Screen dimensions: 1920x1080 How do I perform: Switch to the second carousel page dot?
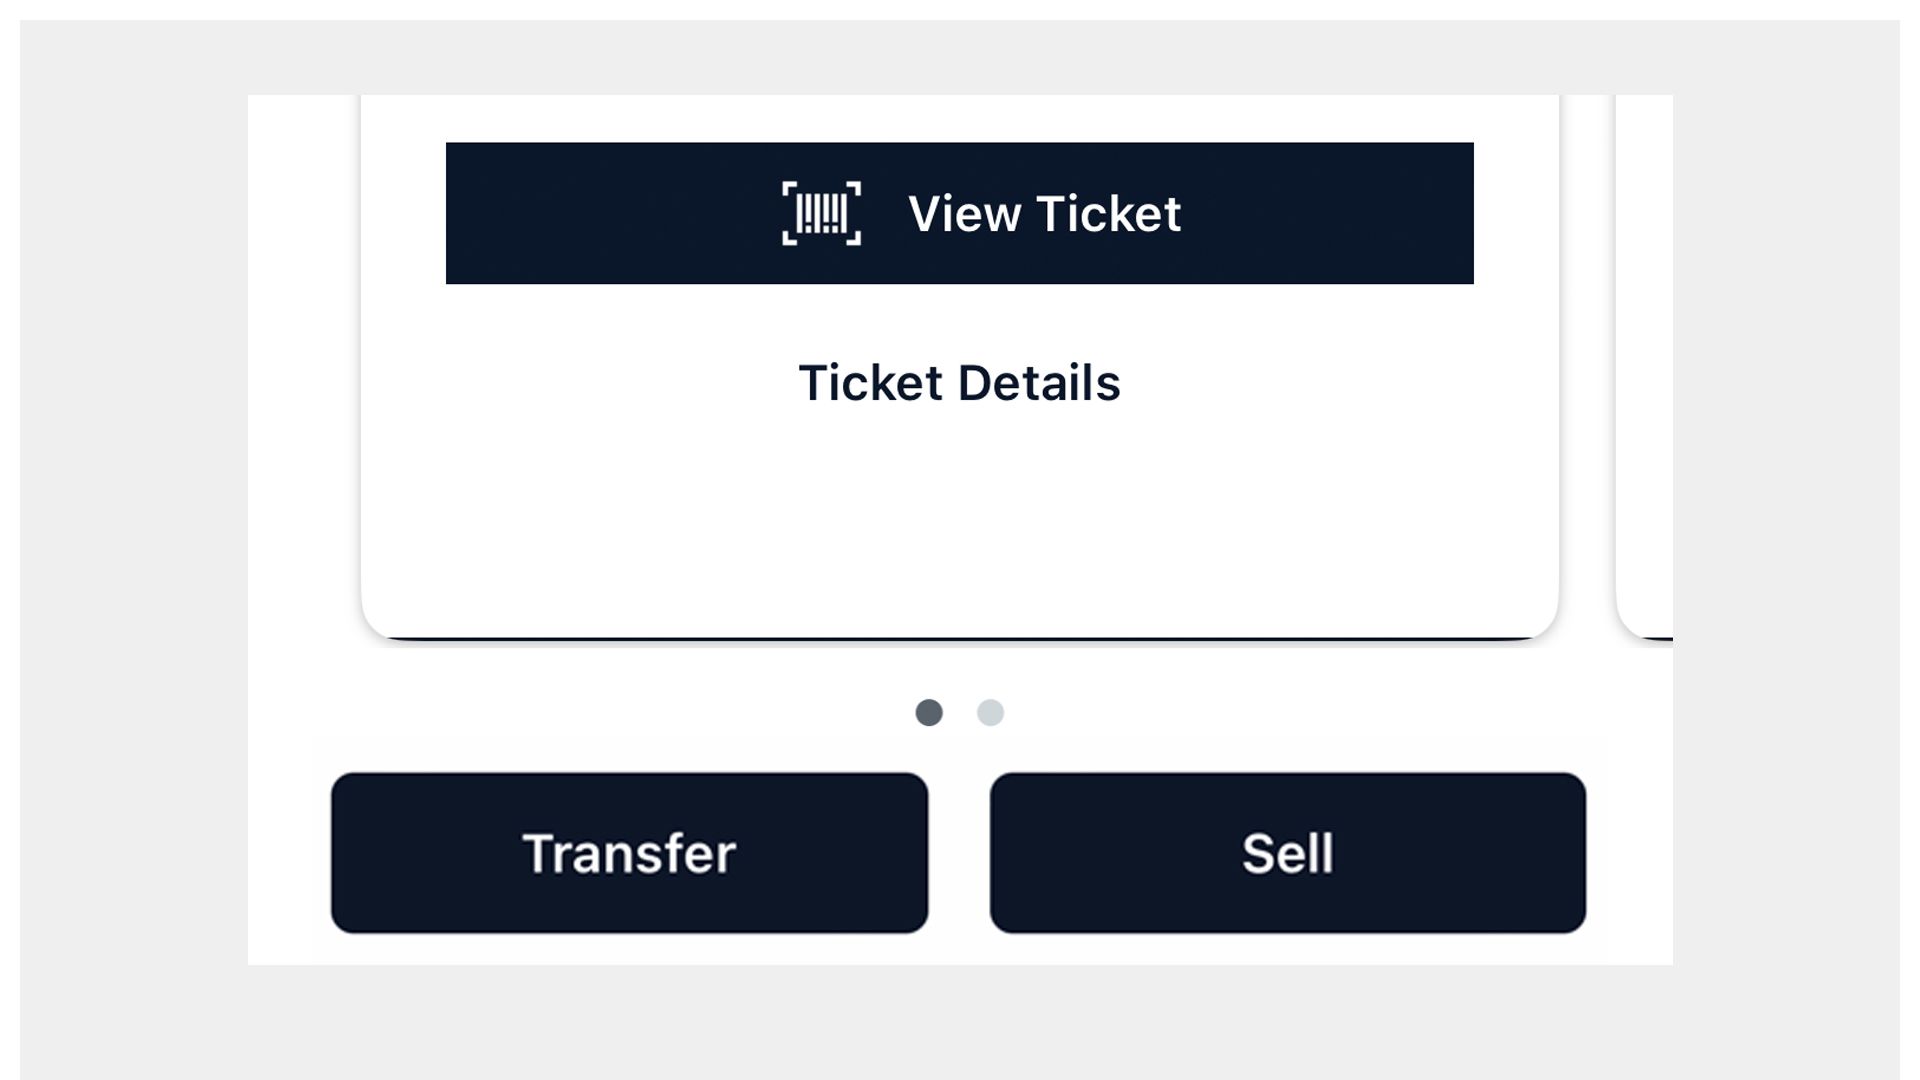tap(990, 712)
